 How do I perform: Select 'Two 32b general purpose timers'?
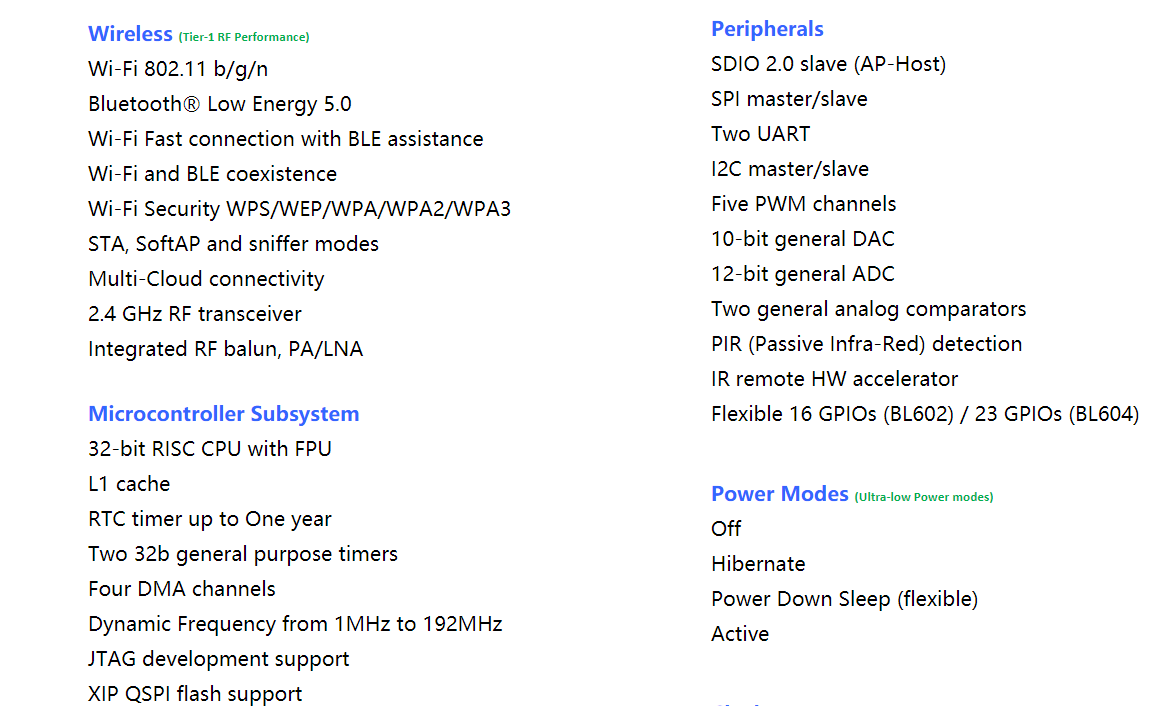click(x=243, y=554)
